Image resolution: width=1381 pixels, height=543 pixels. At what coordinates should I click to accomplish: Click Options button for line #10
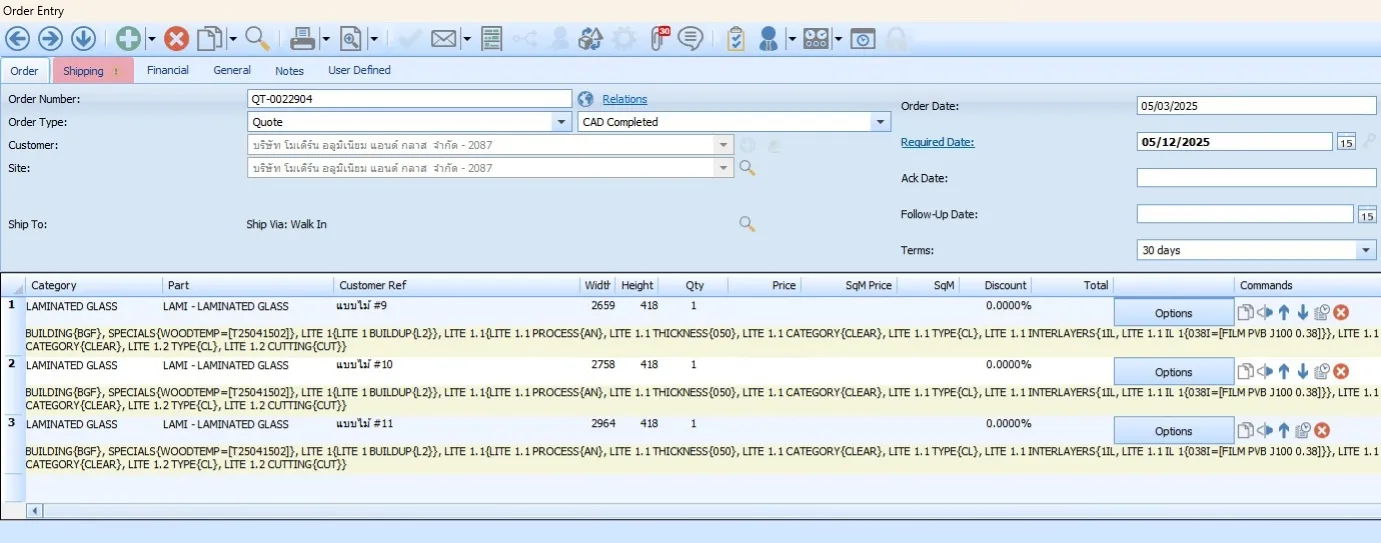click(1174, 372)
